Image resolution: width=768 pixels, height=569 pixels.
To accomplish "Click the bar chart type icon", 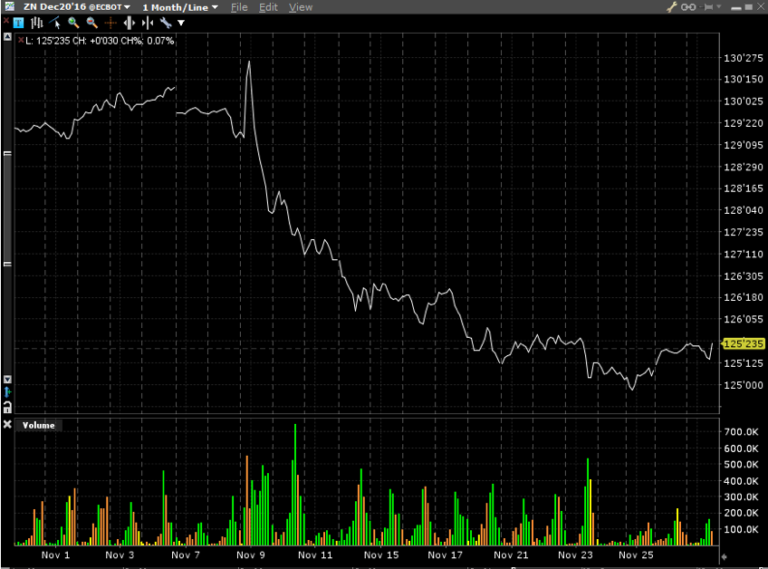I will pyautogui.click(x=37, y=23).
